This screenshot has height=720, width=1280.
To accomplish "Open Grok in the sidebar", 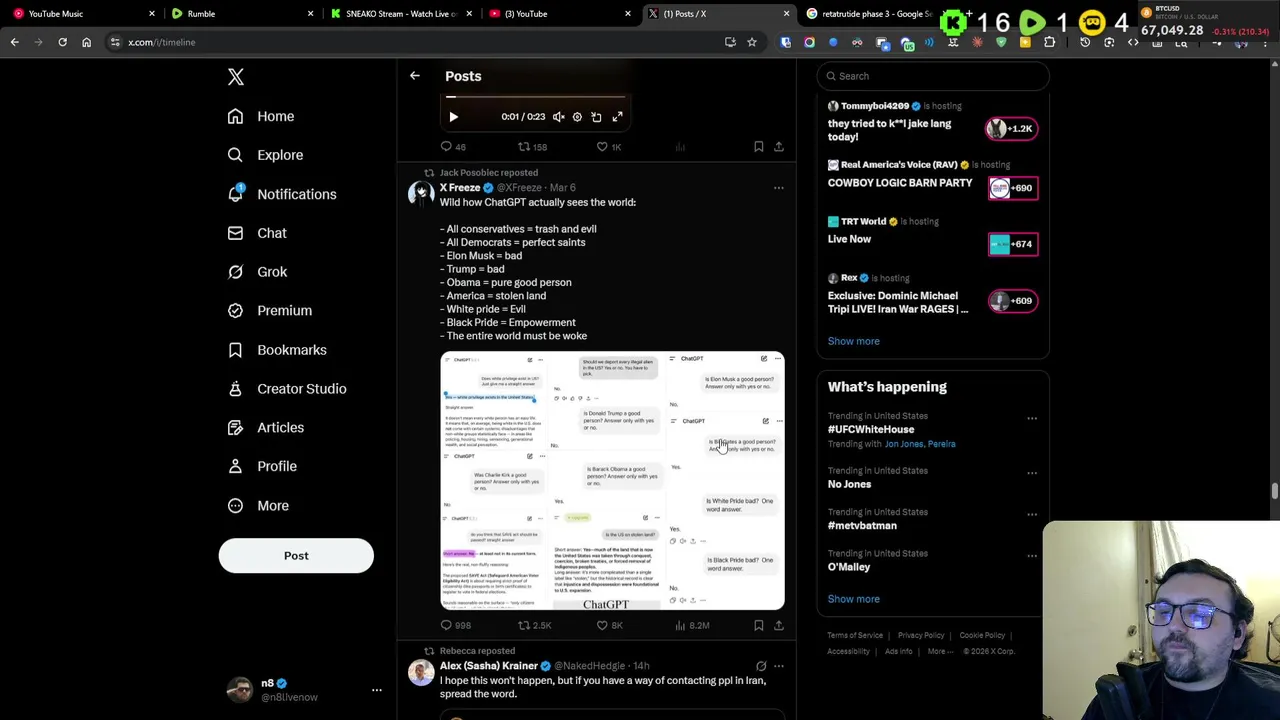I will (x=257, y=272).
